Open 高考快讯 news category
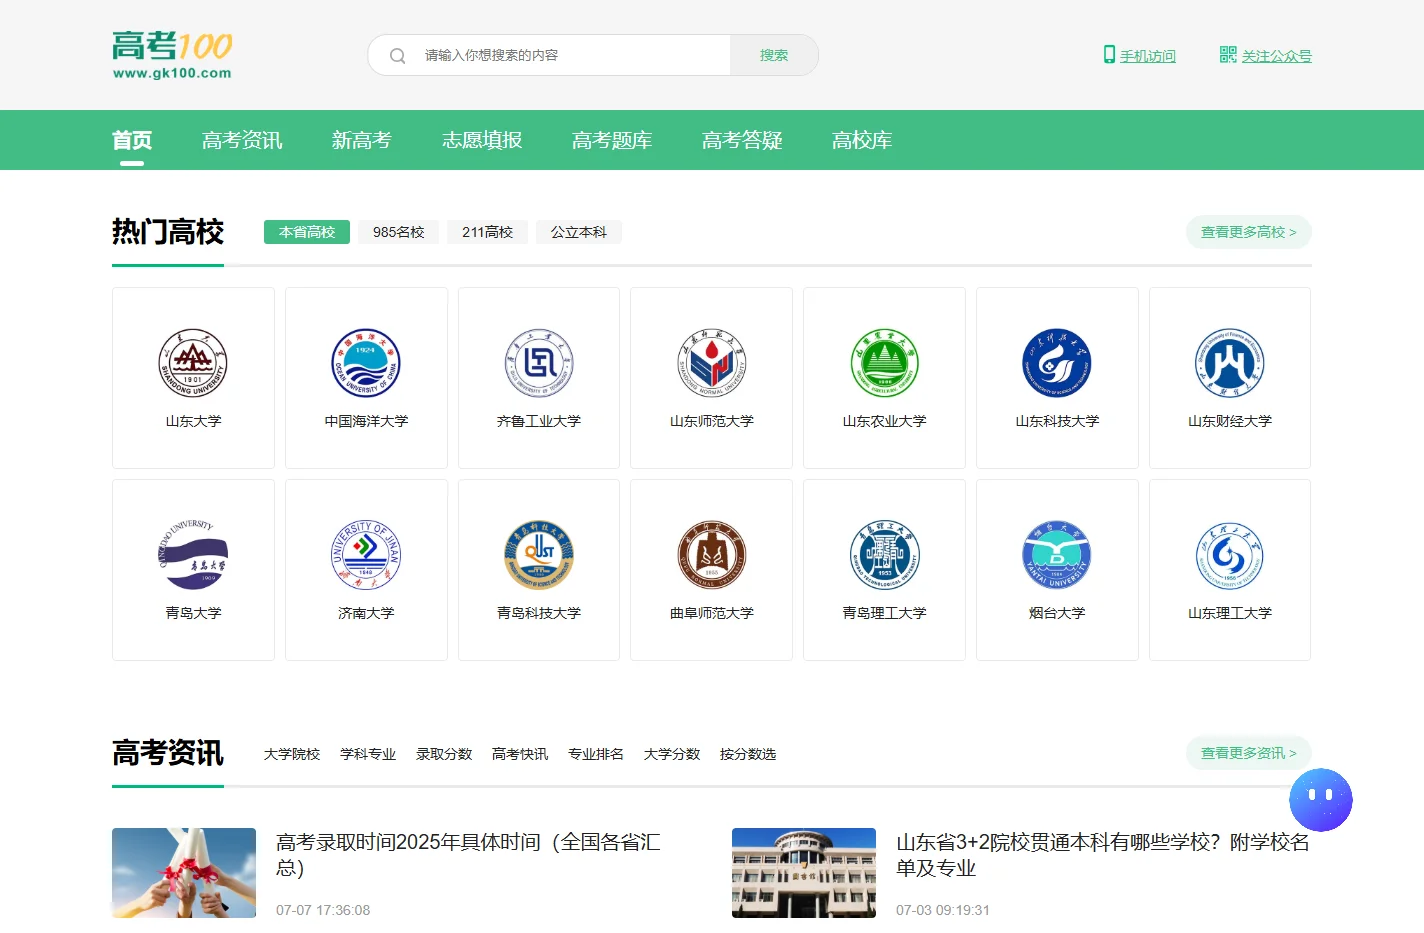The width and height of the screenshot is (1424, 933). coord(520,754)
